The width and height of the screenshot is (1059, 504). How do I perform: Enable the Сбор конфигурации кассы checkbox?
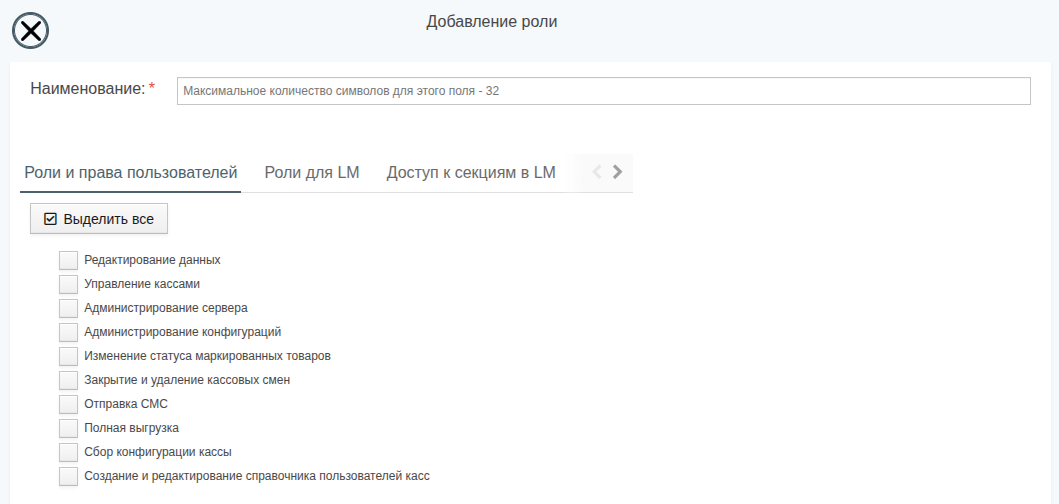tap(68, 452)
